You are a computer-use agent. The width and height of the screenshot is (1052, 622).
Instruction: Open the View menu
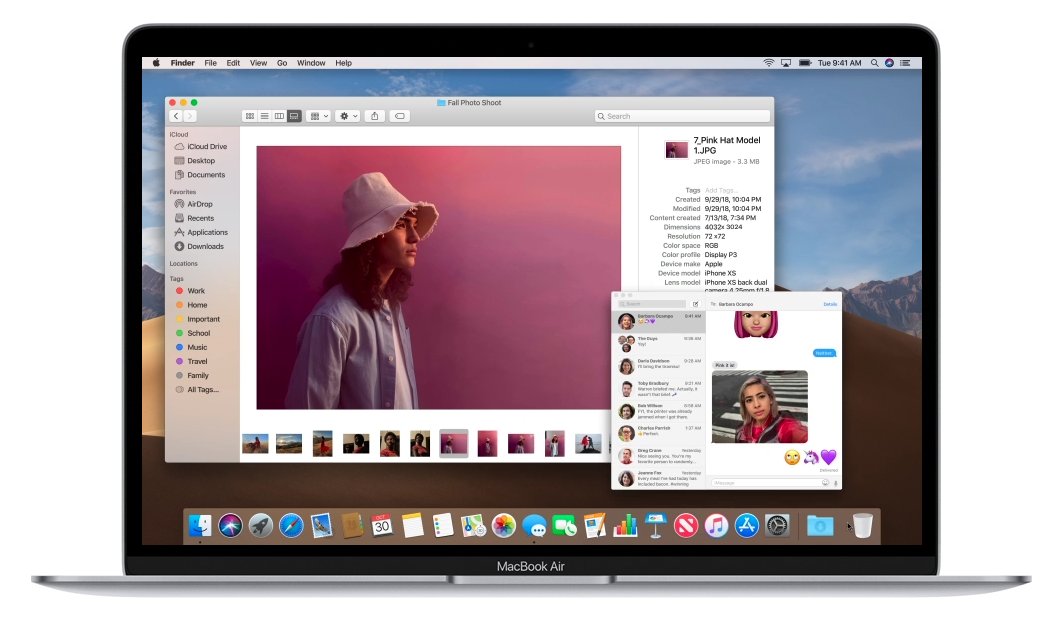(258, 62)
